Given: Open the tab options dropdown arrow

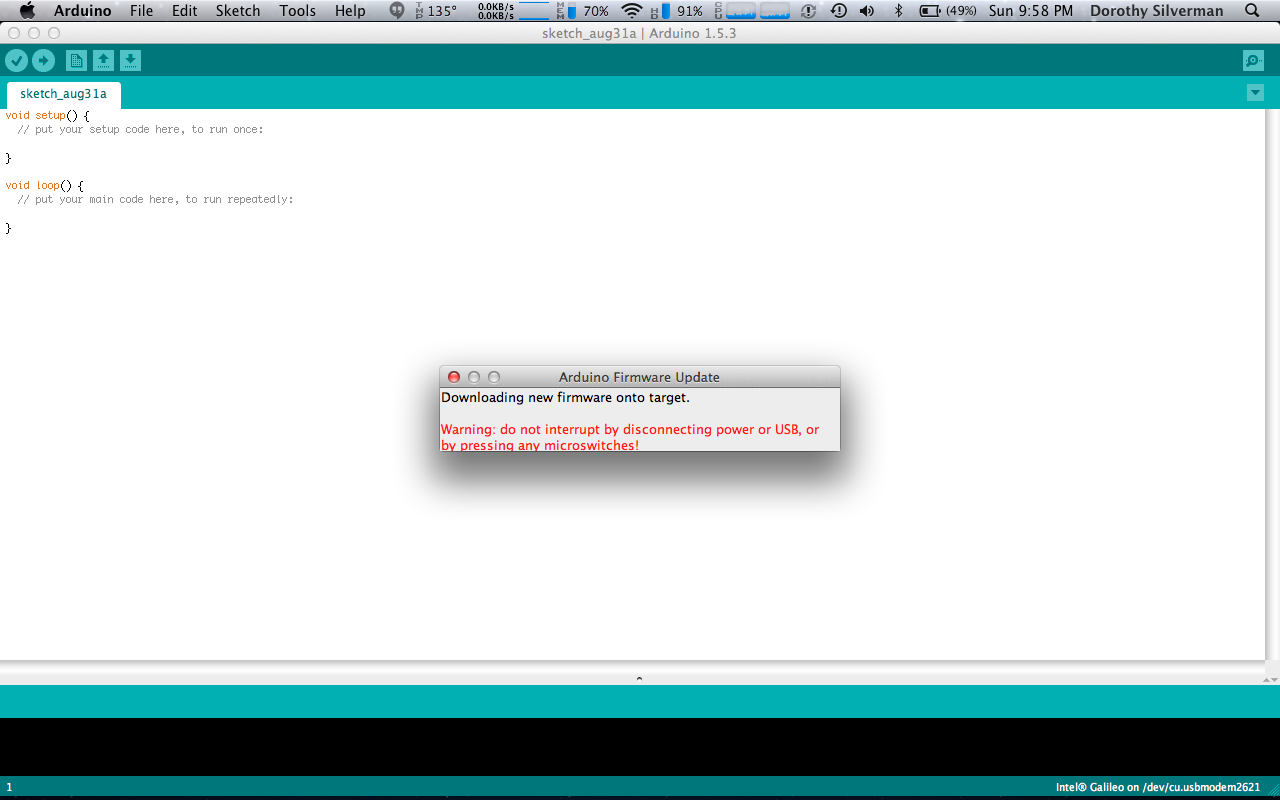Looking at the screenshot, I should point(1255,93).
